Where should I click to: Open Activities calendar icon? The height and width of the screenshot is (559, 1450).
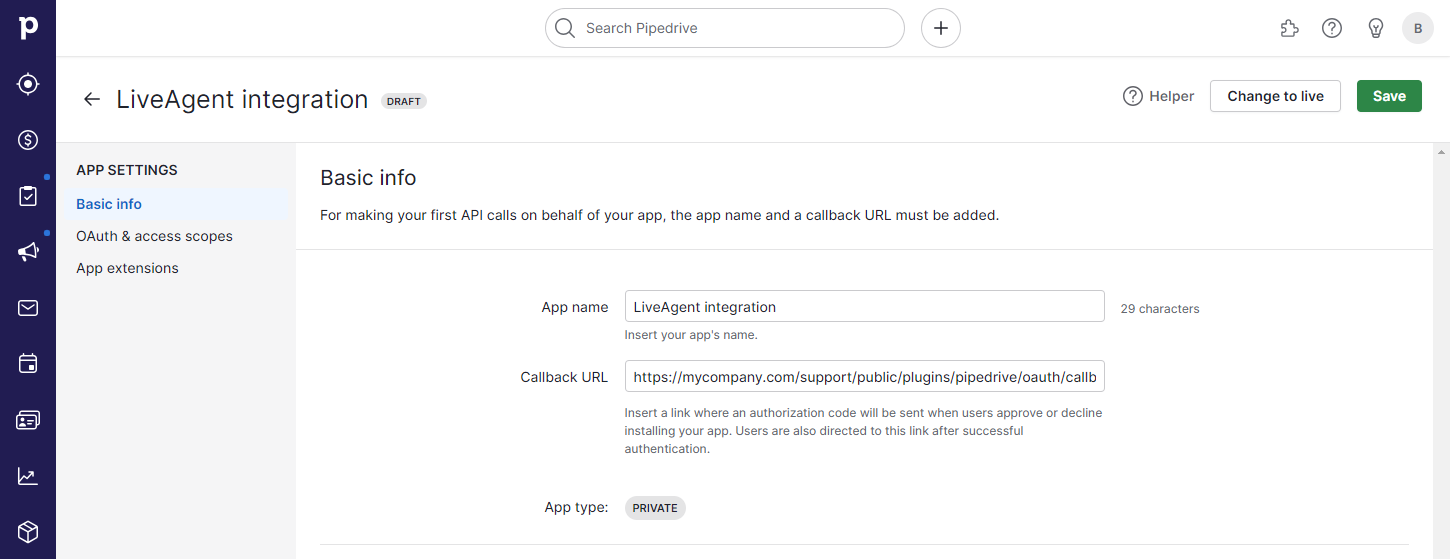click(28, 364)
